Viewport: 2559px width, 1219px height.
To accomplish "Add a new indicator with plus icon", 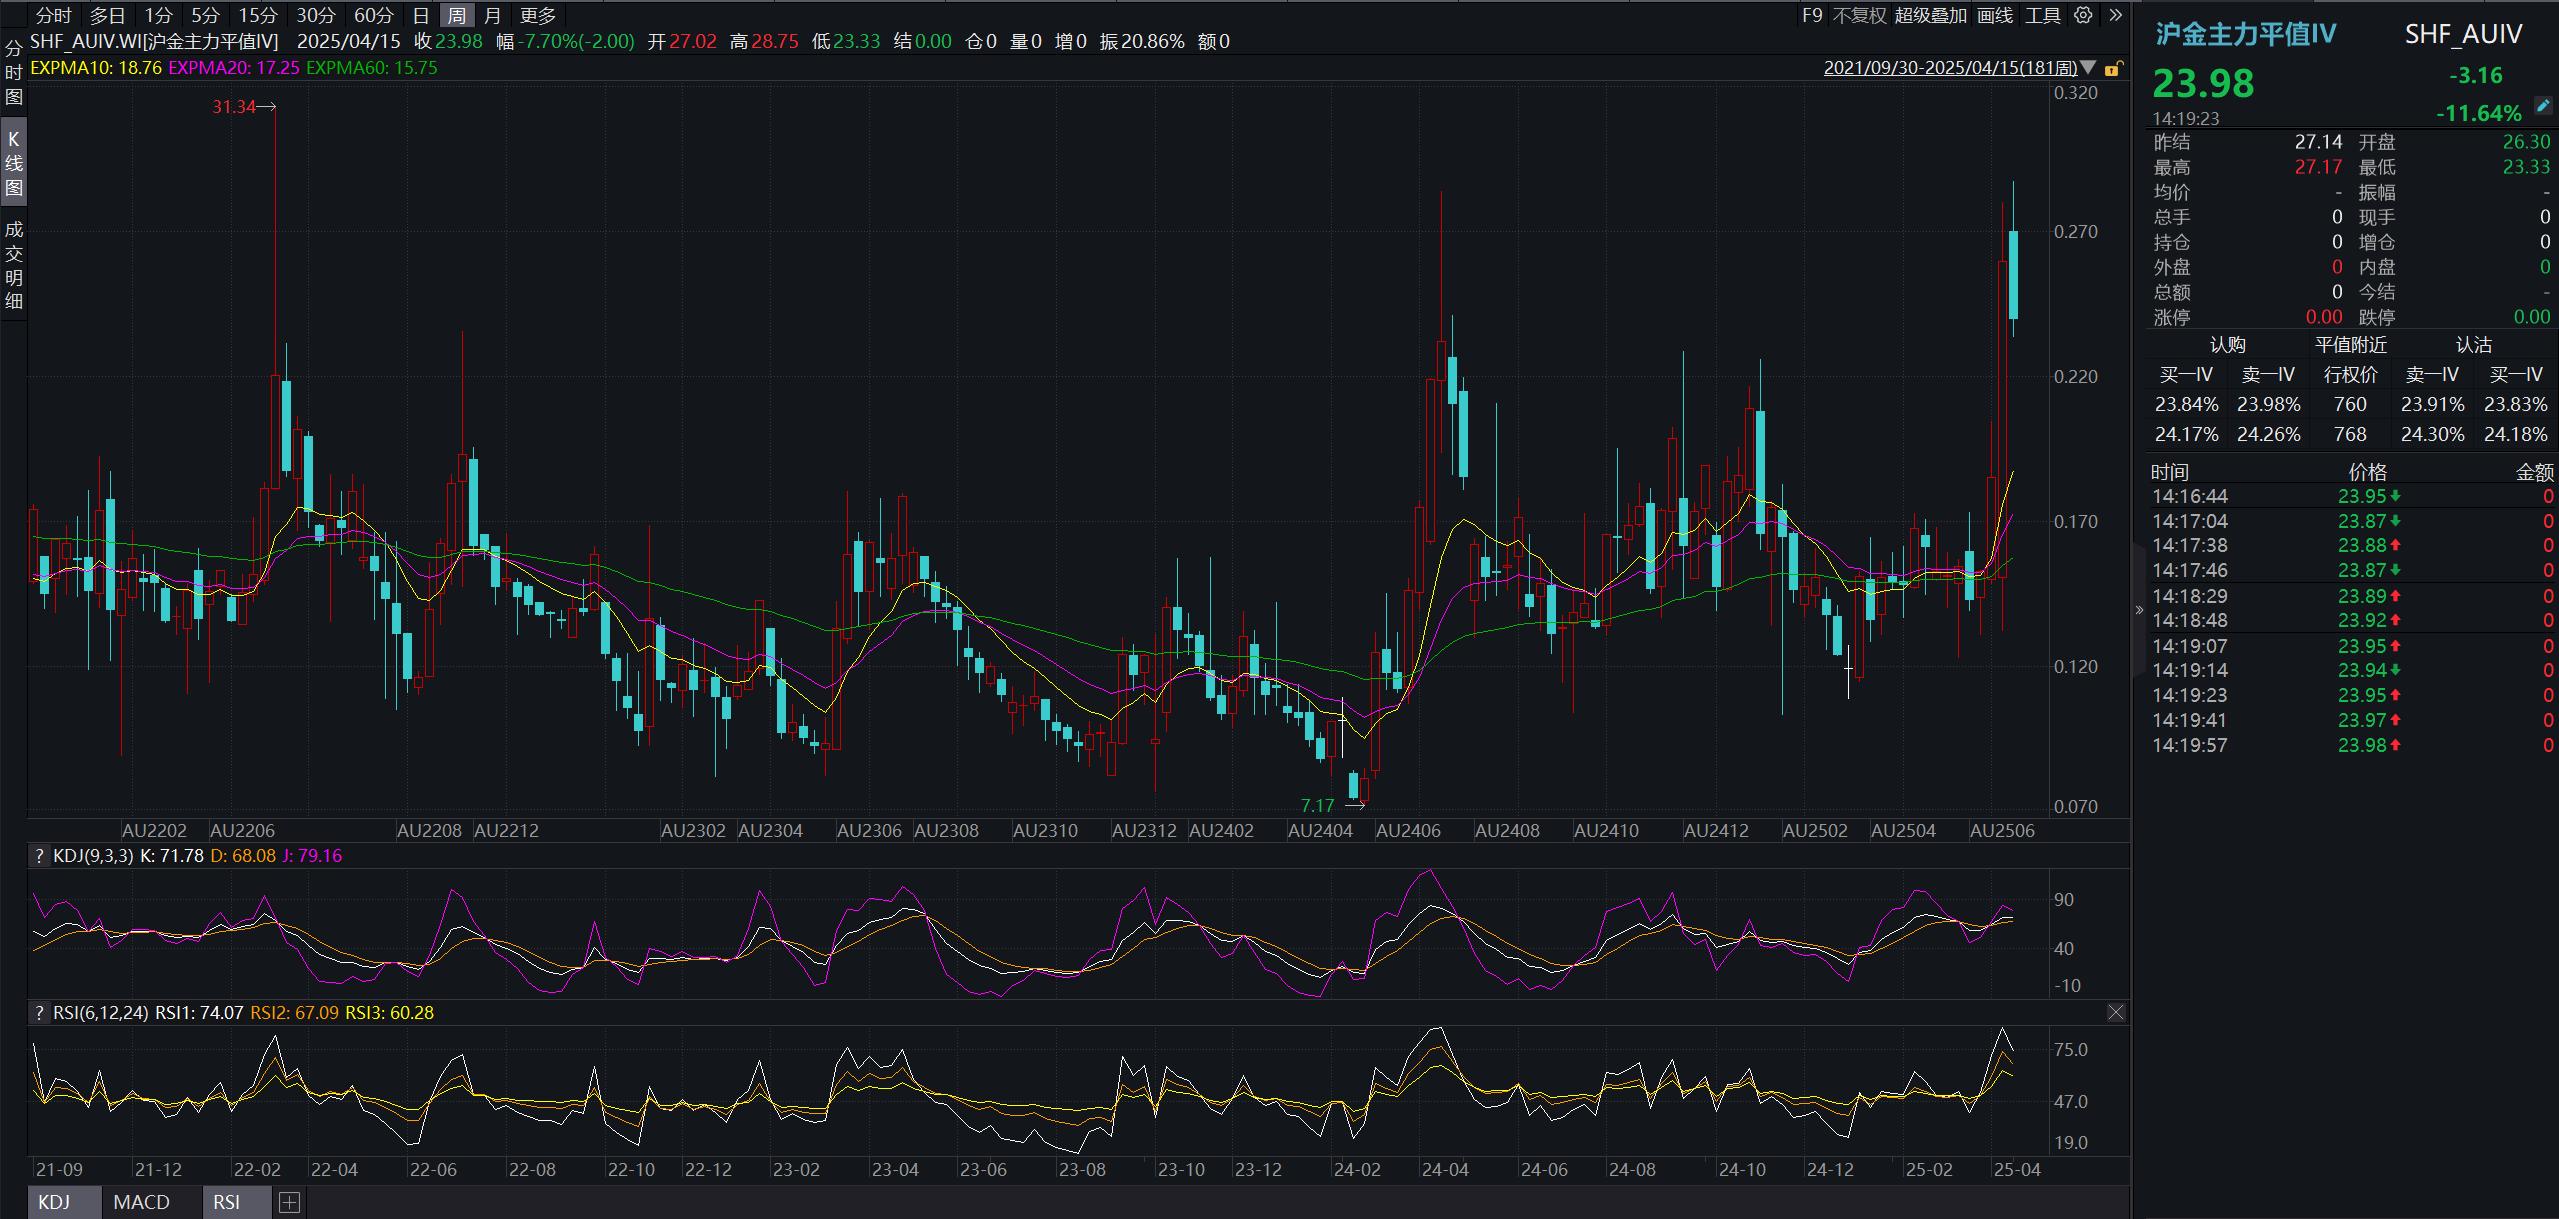I will click(289, 1202).
